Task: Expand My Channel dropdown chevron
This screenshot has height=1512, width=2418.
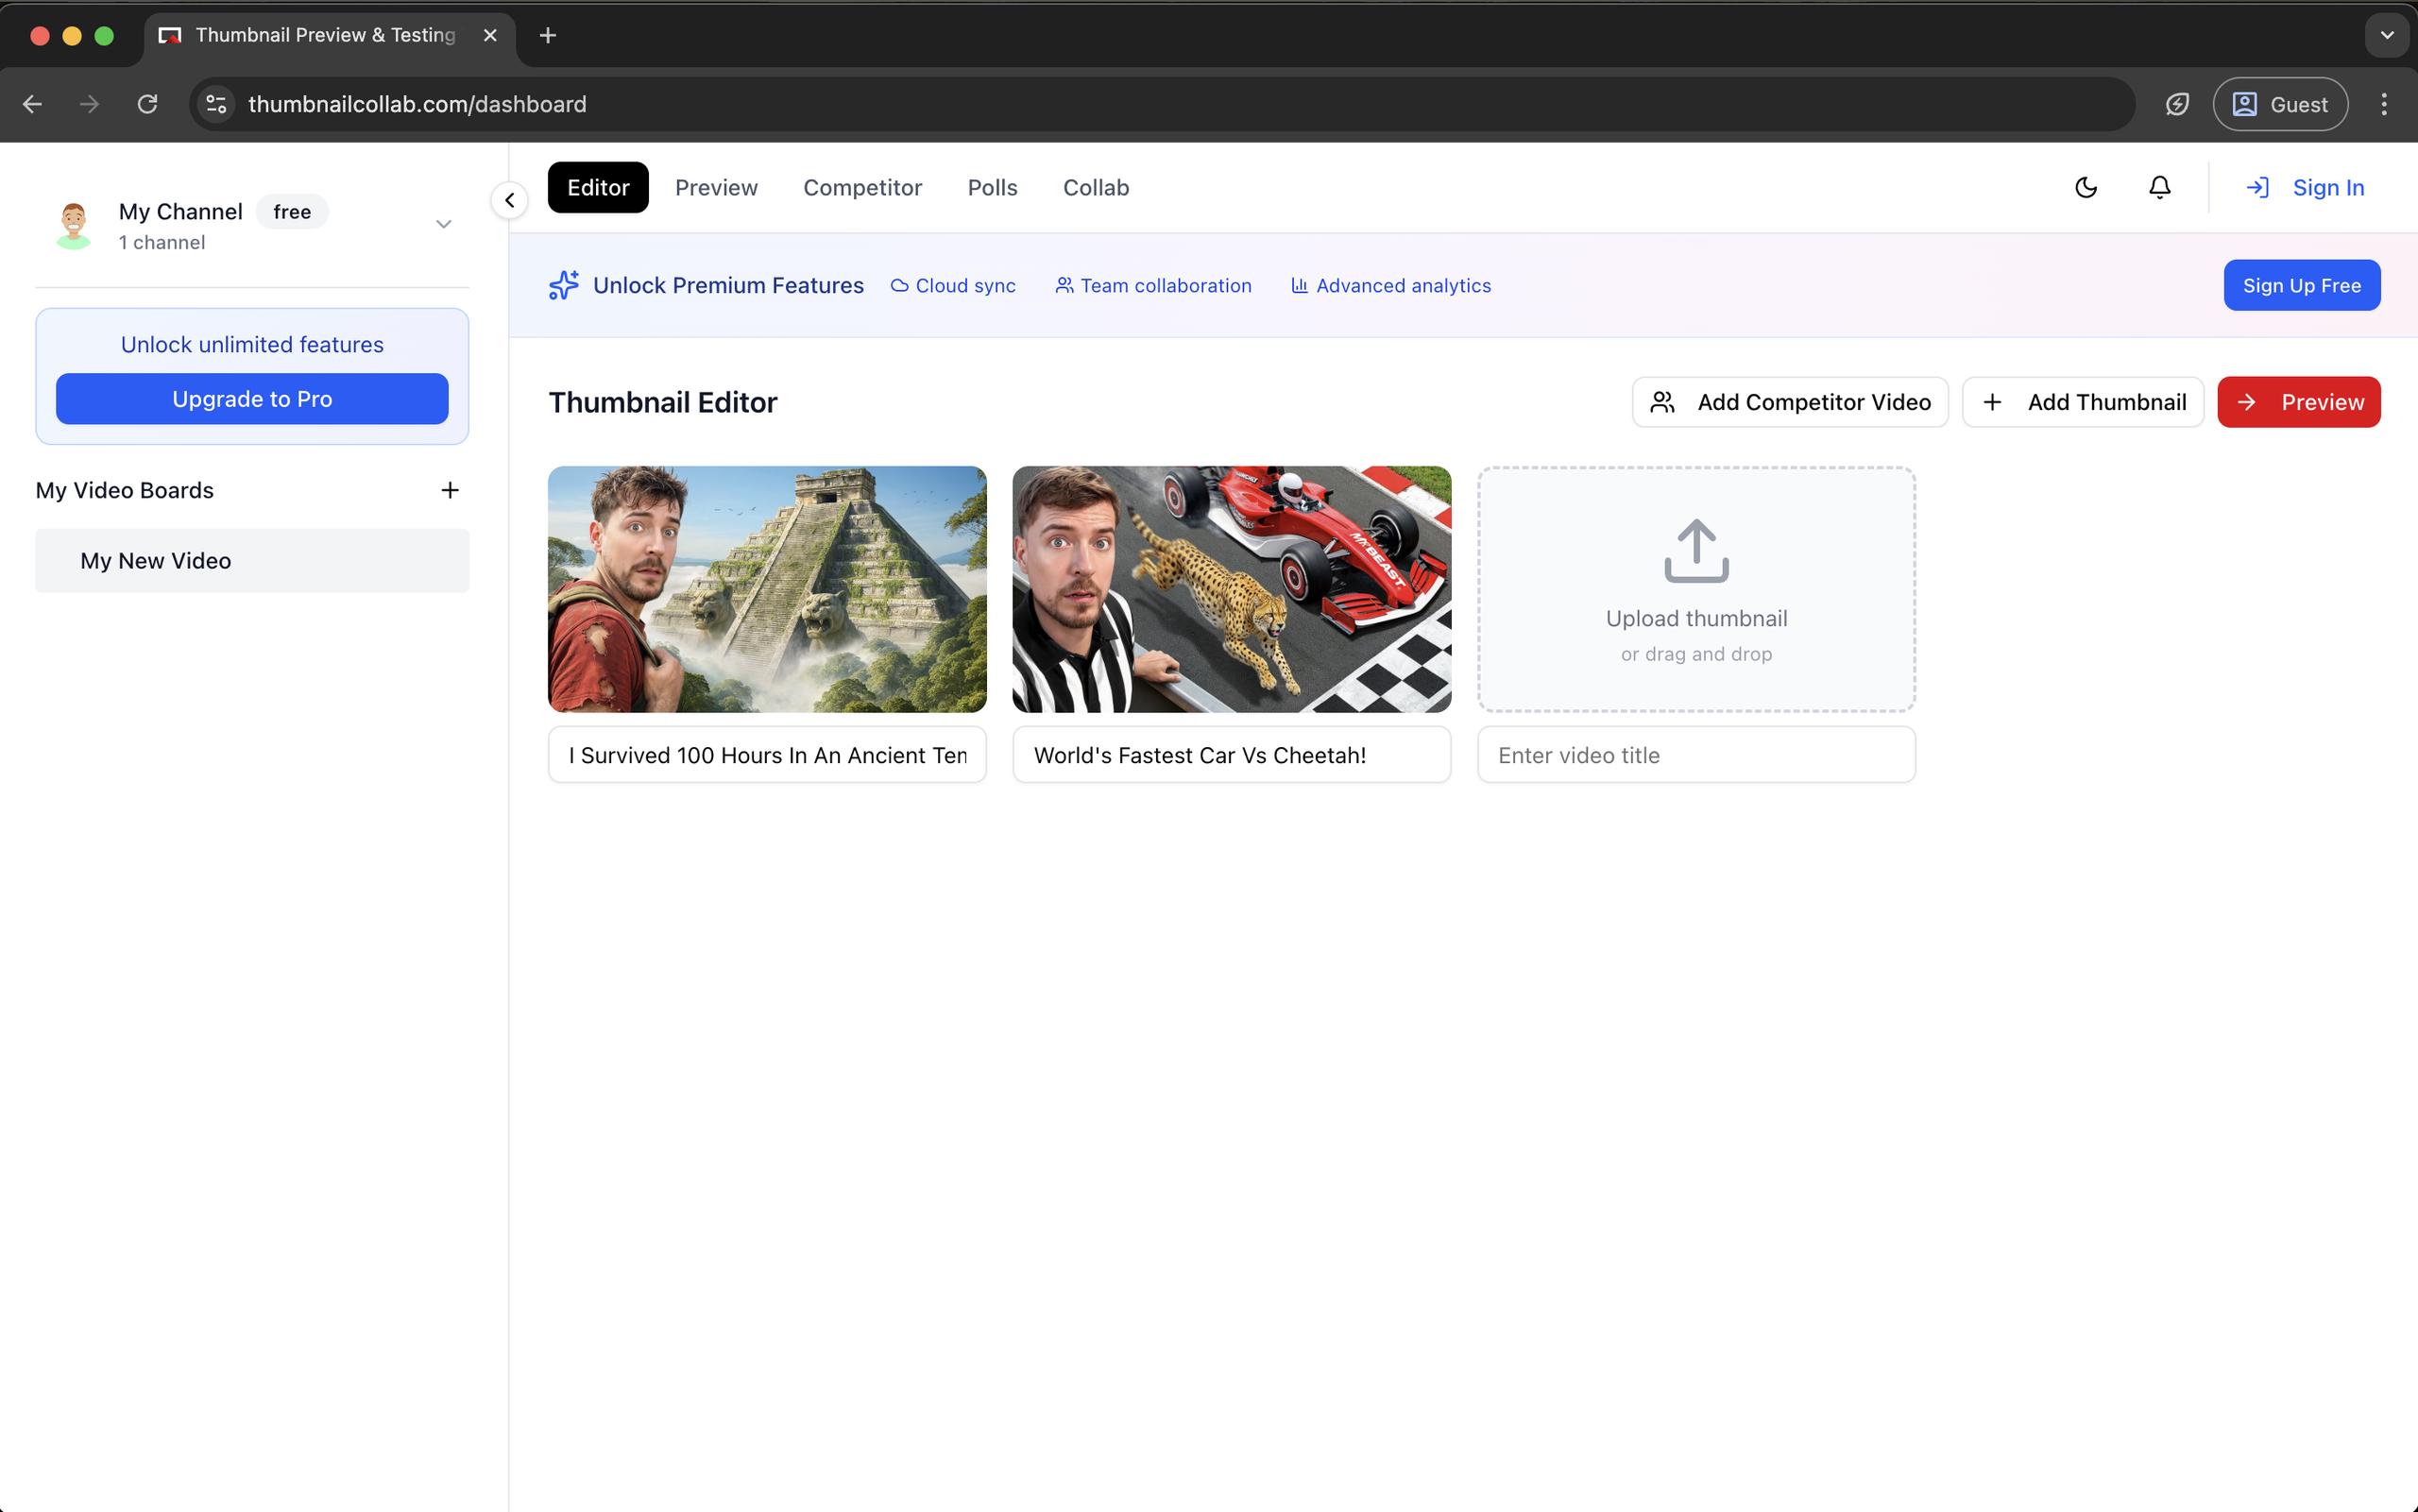Action: (x=443, y=224)
